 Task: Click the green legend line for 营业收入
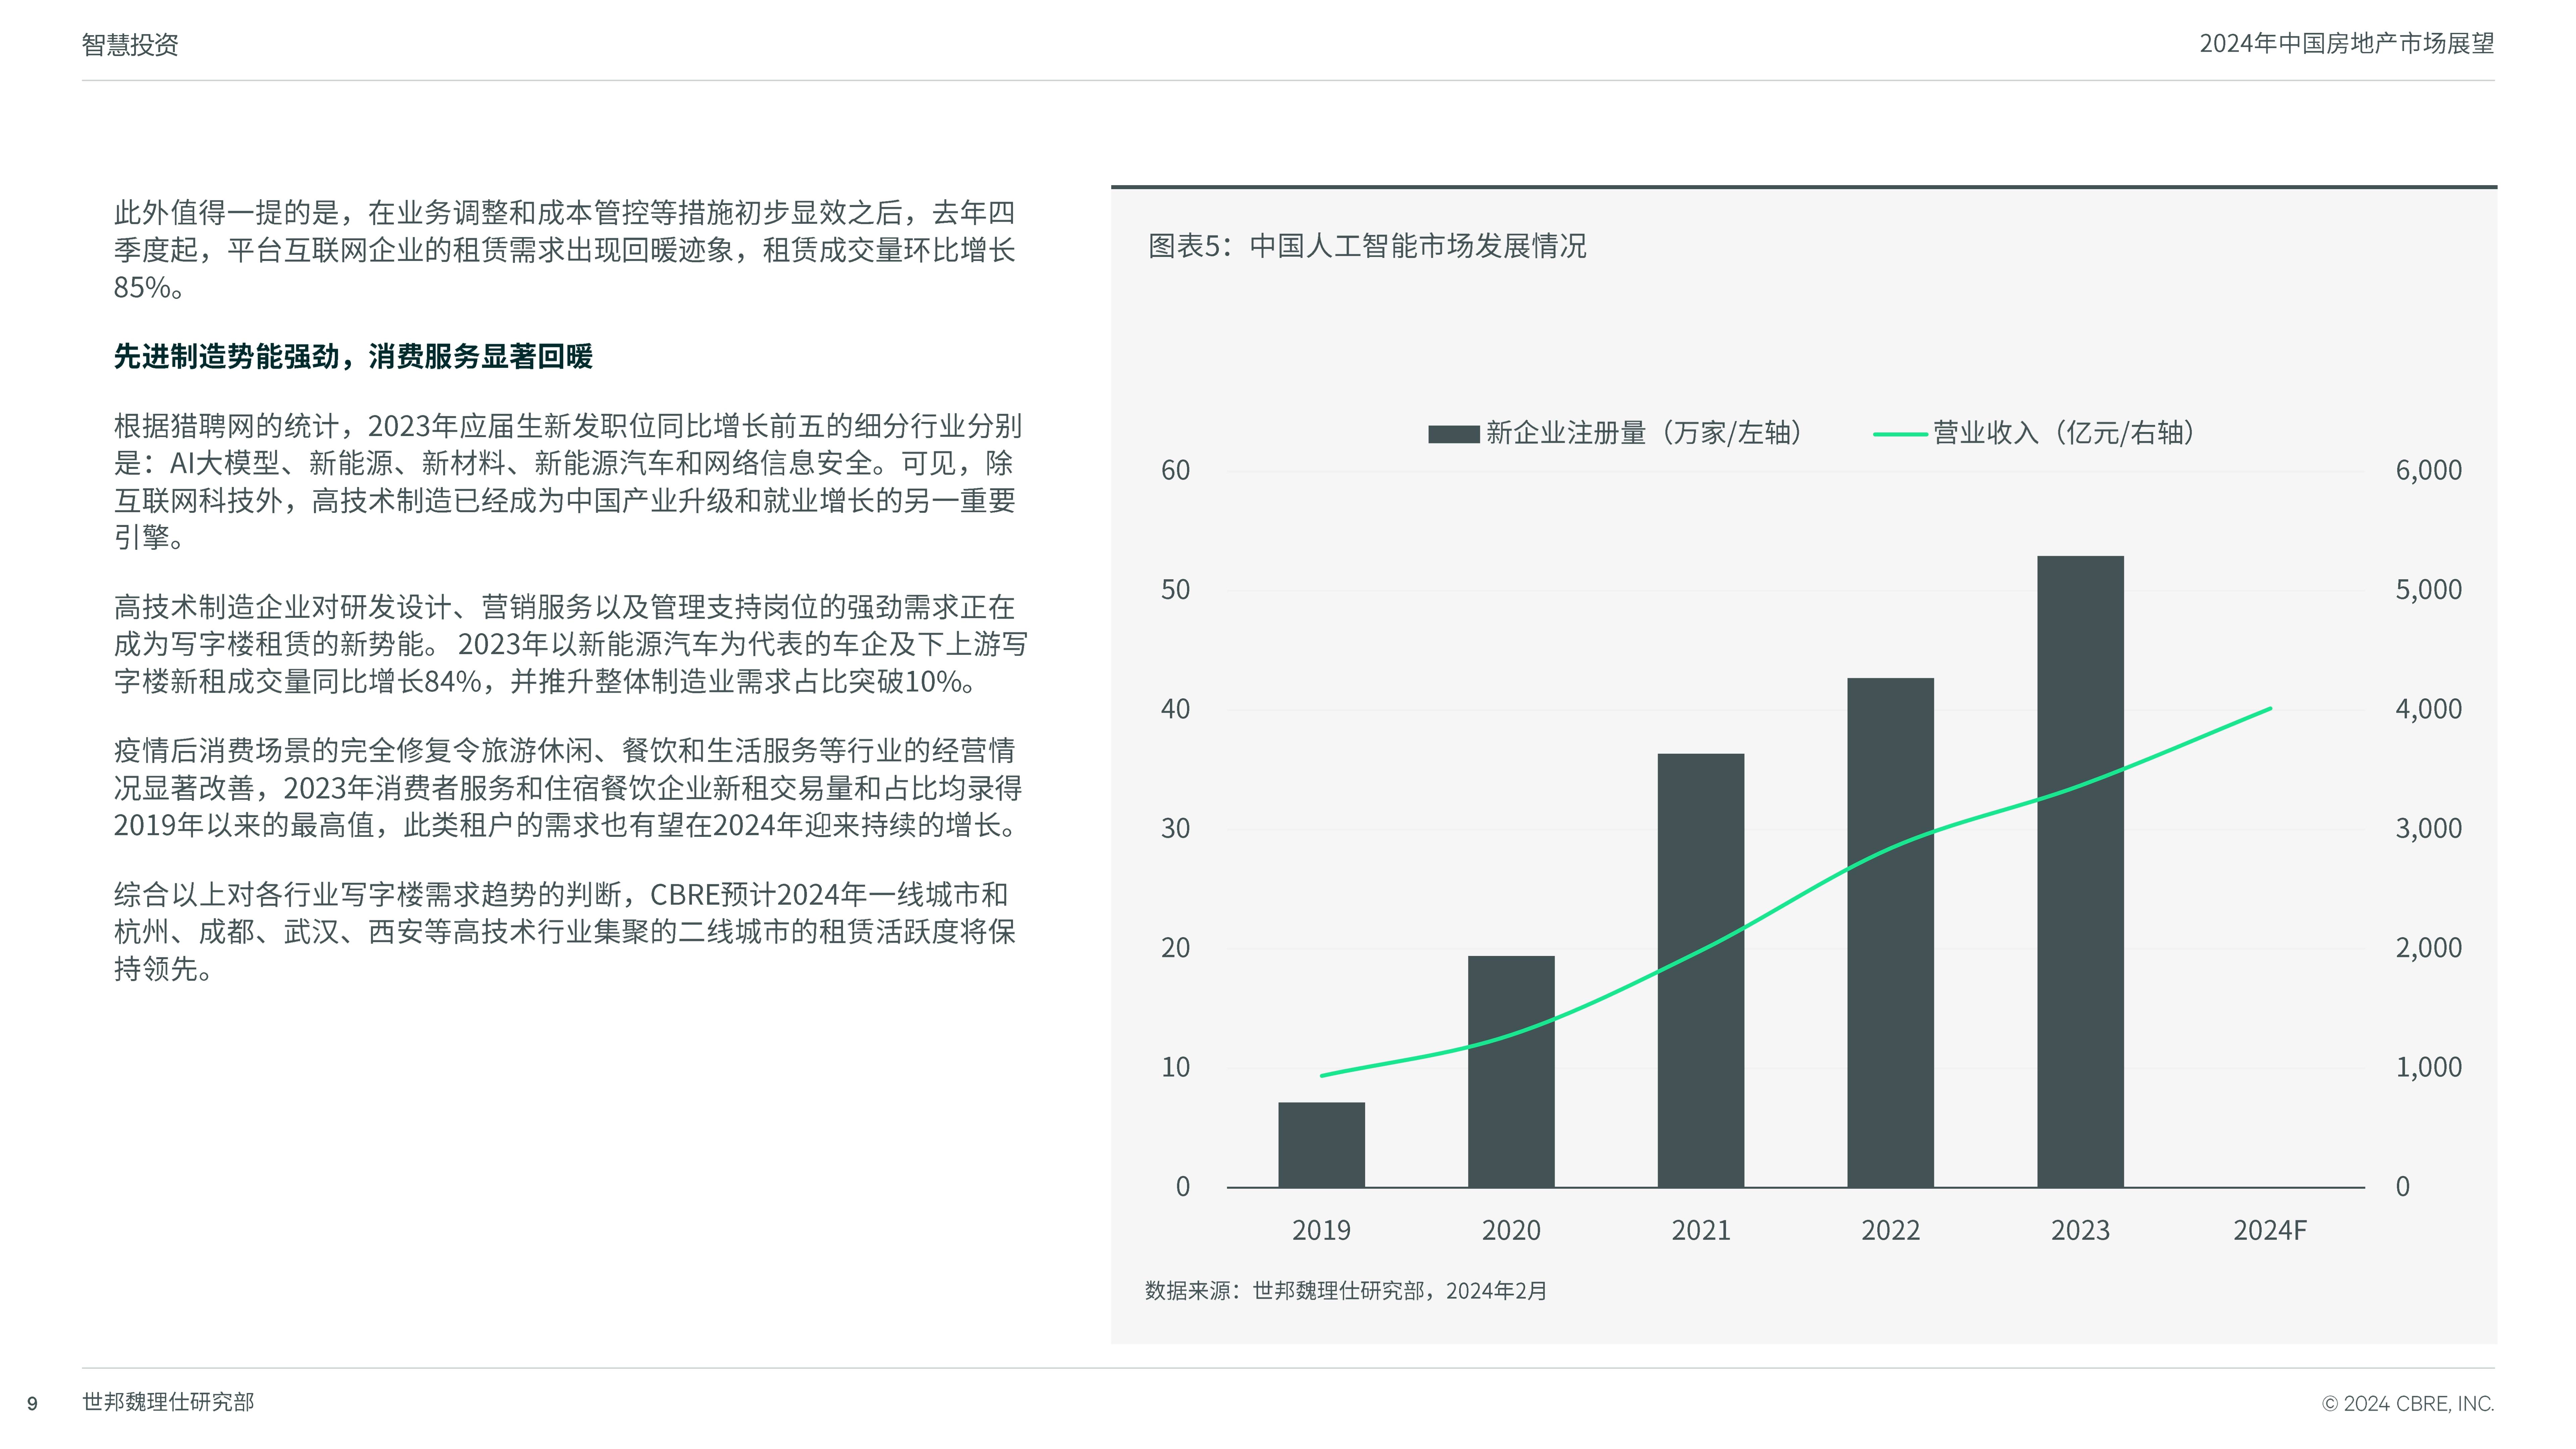(1900, 434)
